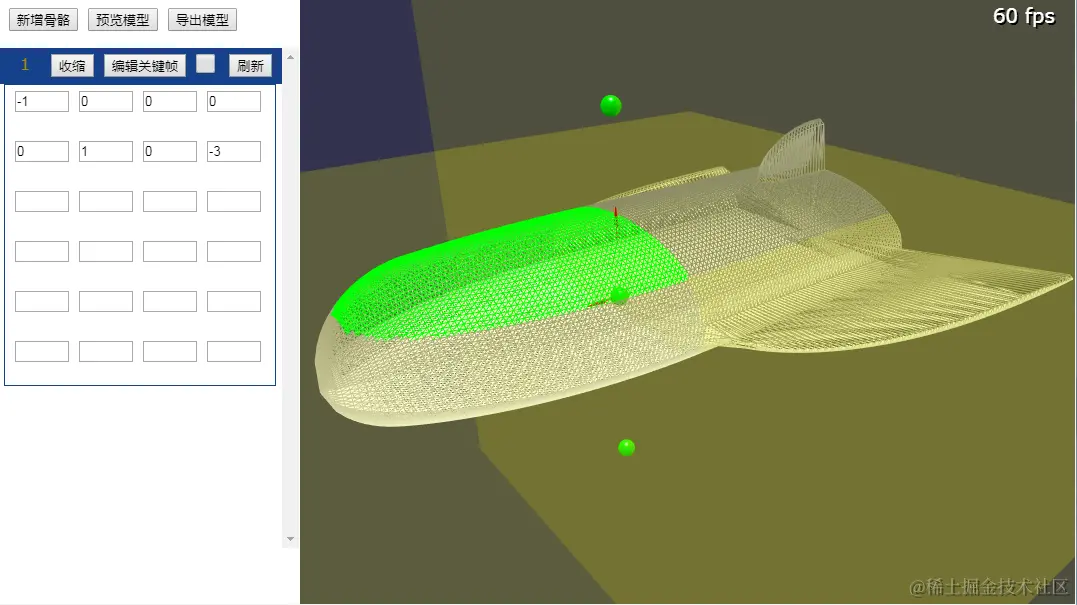The height and width of the screenshot is (605, 1077).
Task: Click the aircraft tail fin wireframe
Action: tap(795, 150)
